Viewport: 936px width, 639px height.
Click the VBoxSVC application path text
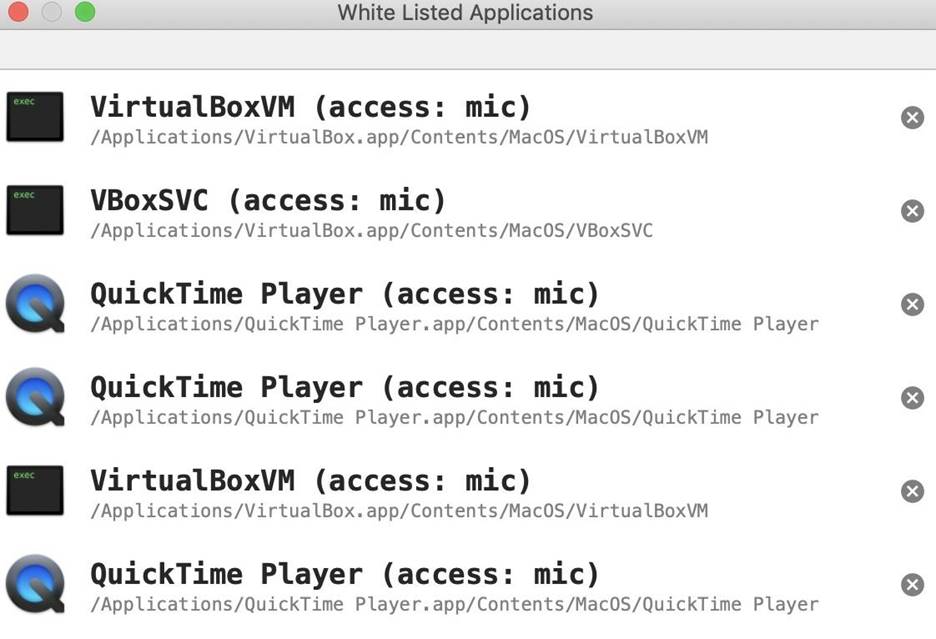tap(371, 231)
